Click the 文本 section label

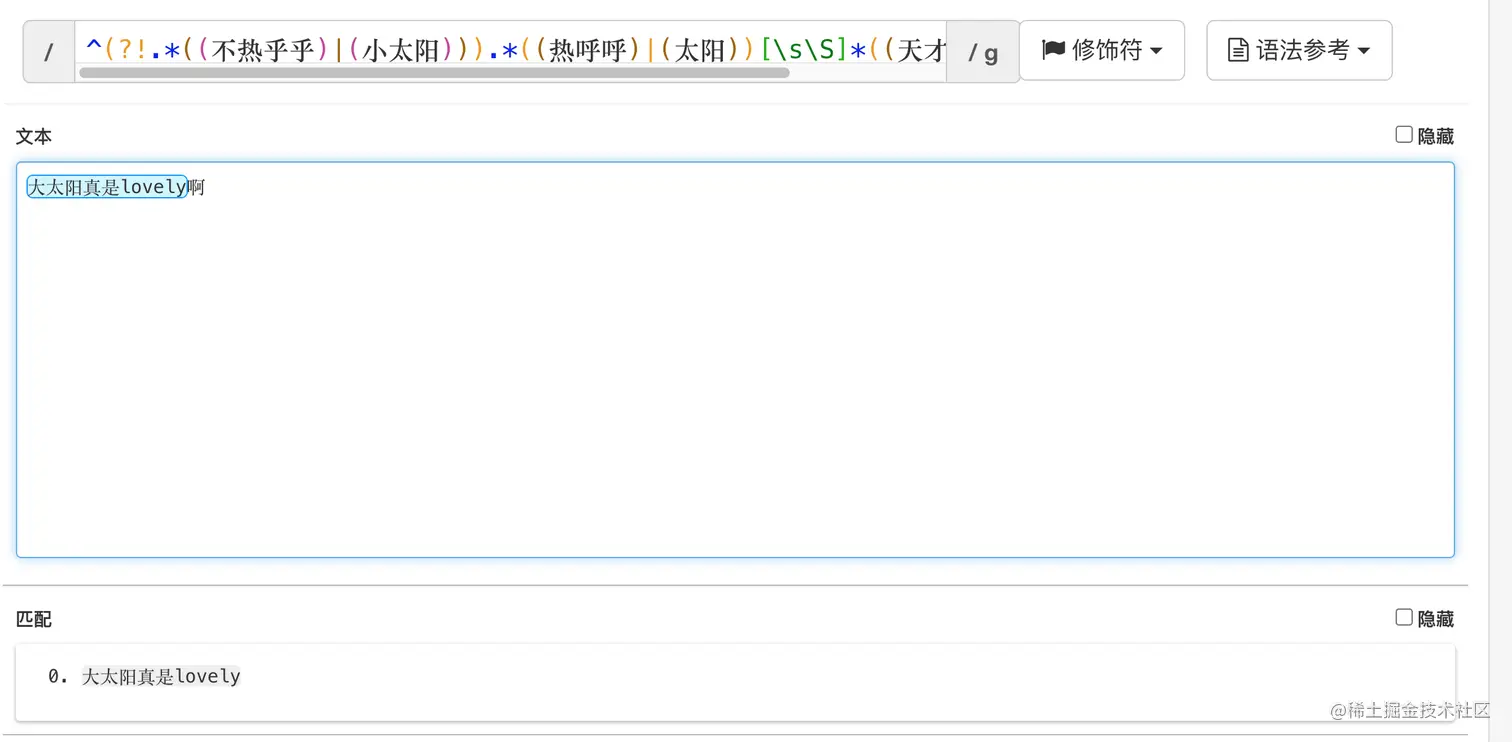34,136
